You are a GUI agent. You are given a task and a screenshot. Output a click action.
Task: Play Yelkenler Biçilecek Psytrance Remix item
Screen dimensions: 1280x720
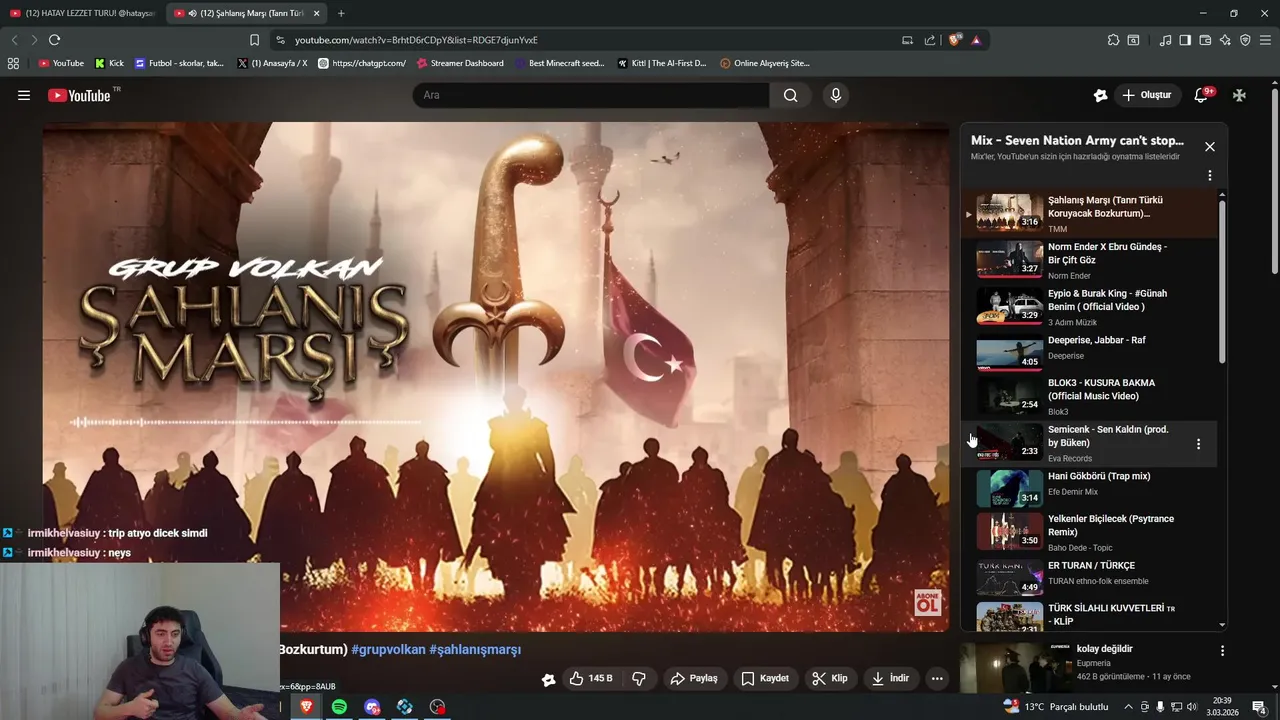point(1089,532)
